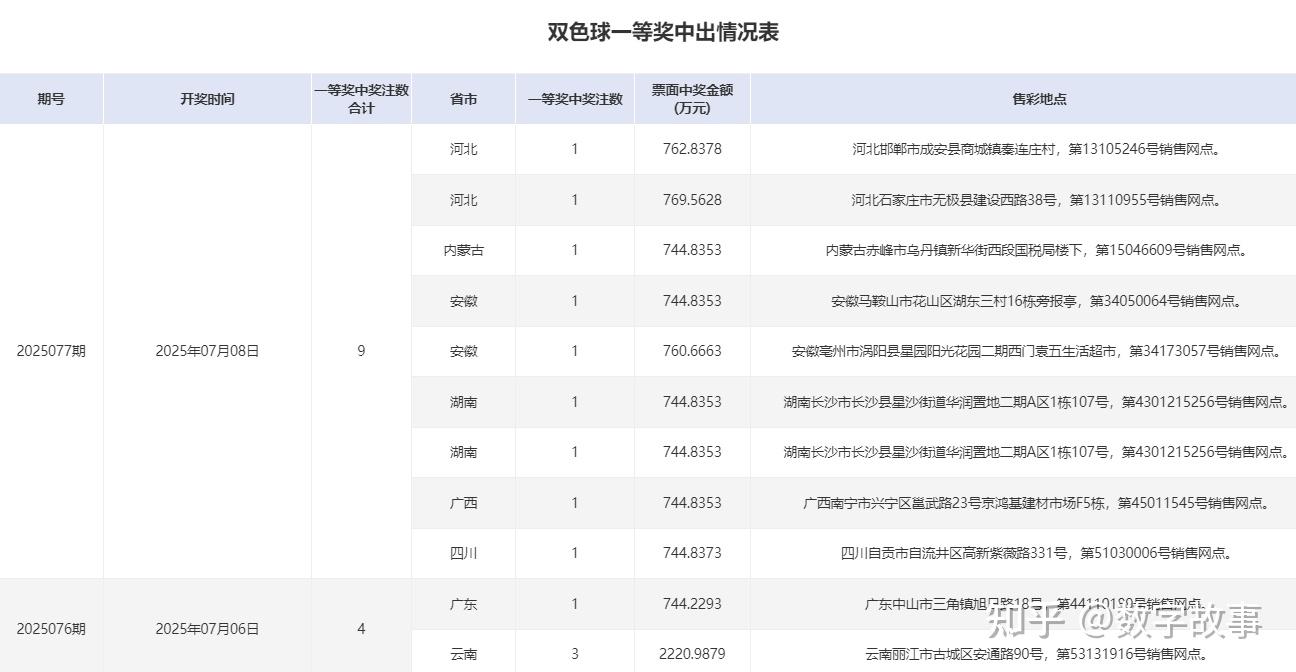Click 河北 in the 769.5628 row

coord(463,200)
